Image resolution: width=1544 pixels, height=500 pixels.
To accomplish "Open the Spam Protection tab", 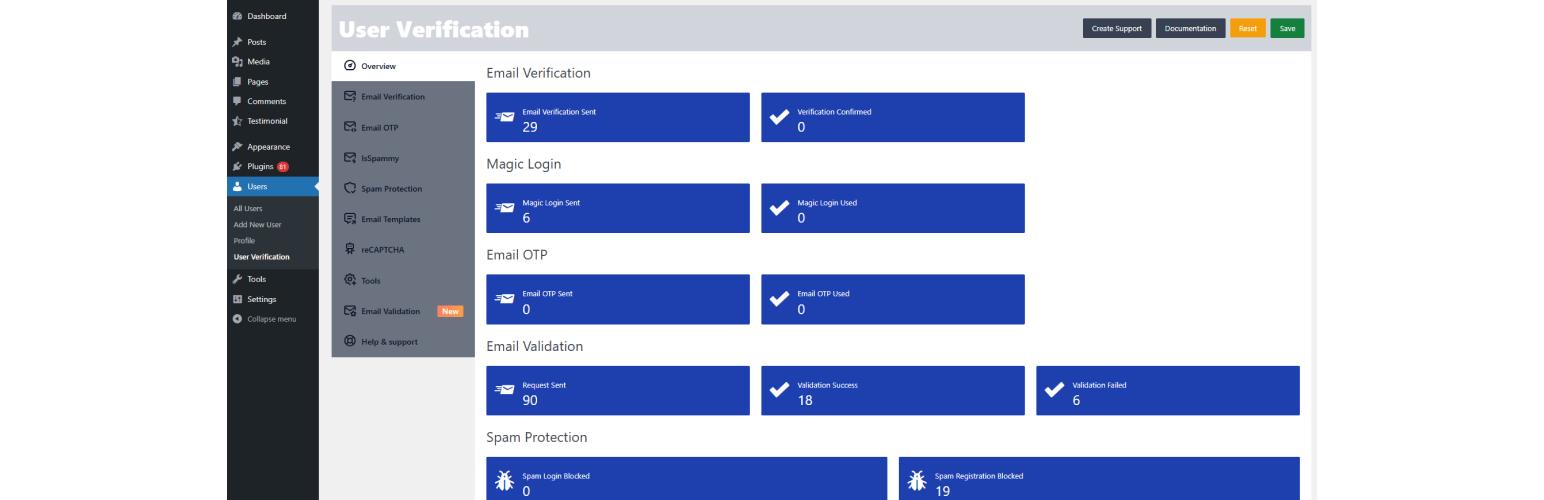I will (x=403, y=188).
